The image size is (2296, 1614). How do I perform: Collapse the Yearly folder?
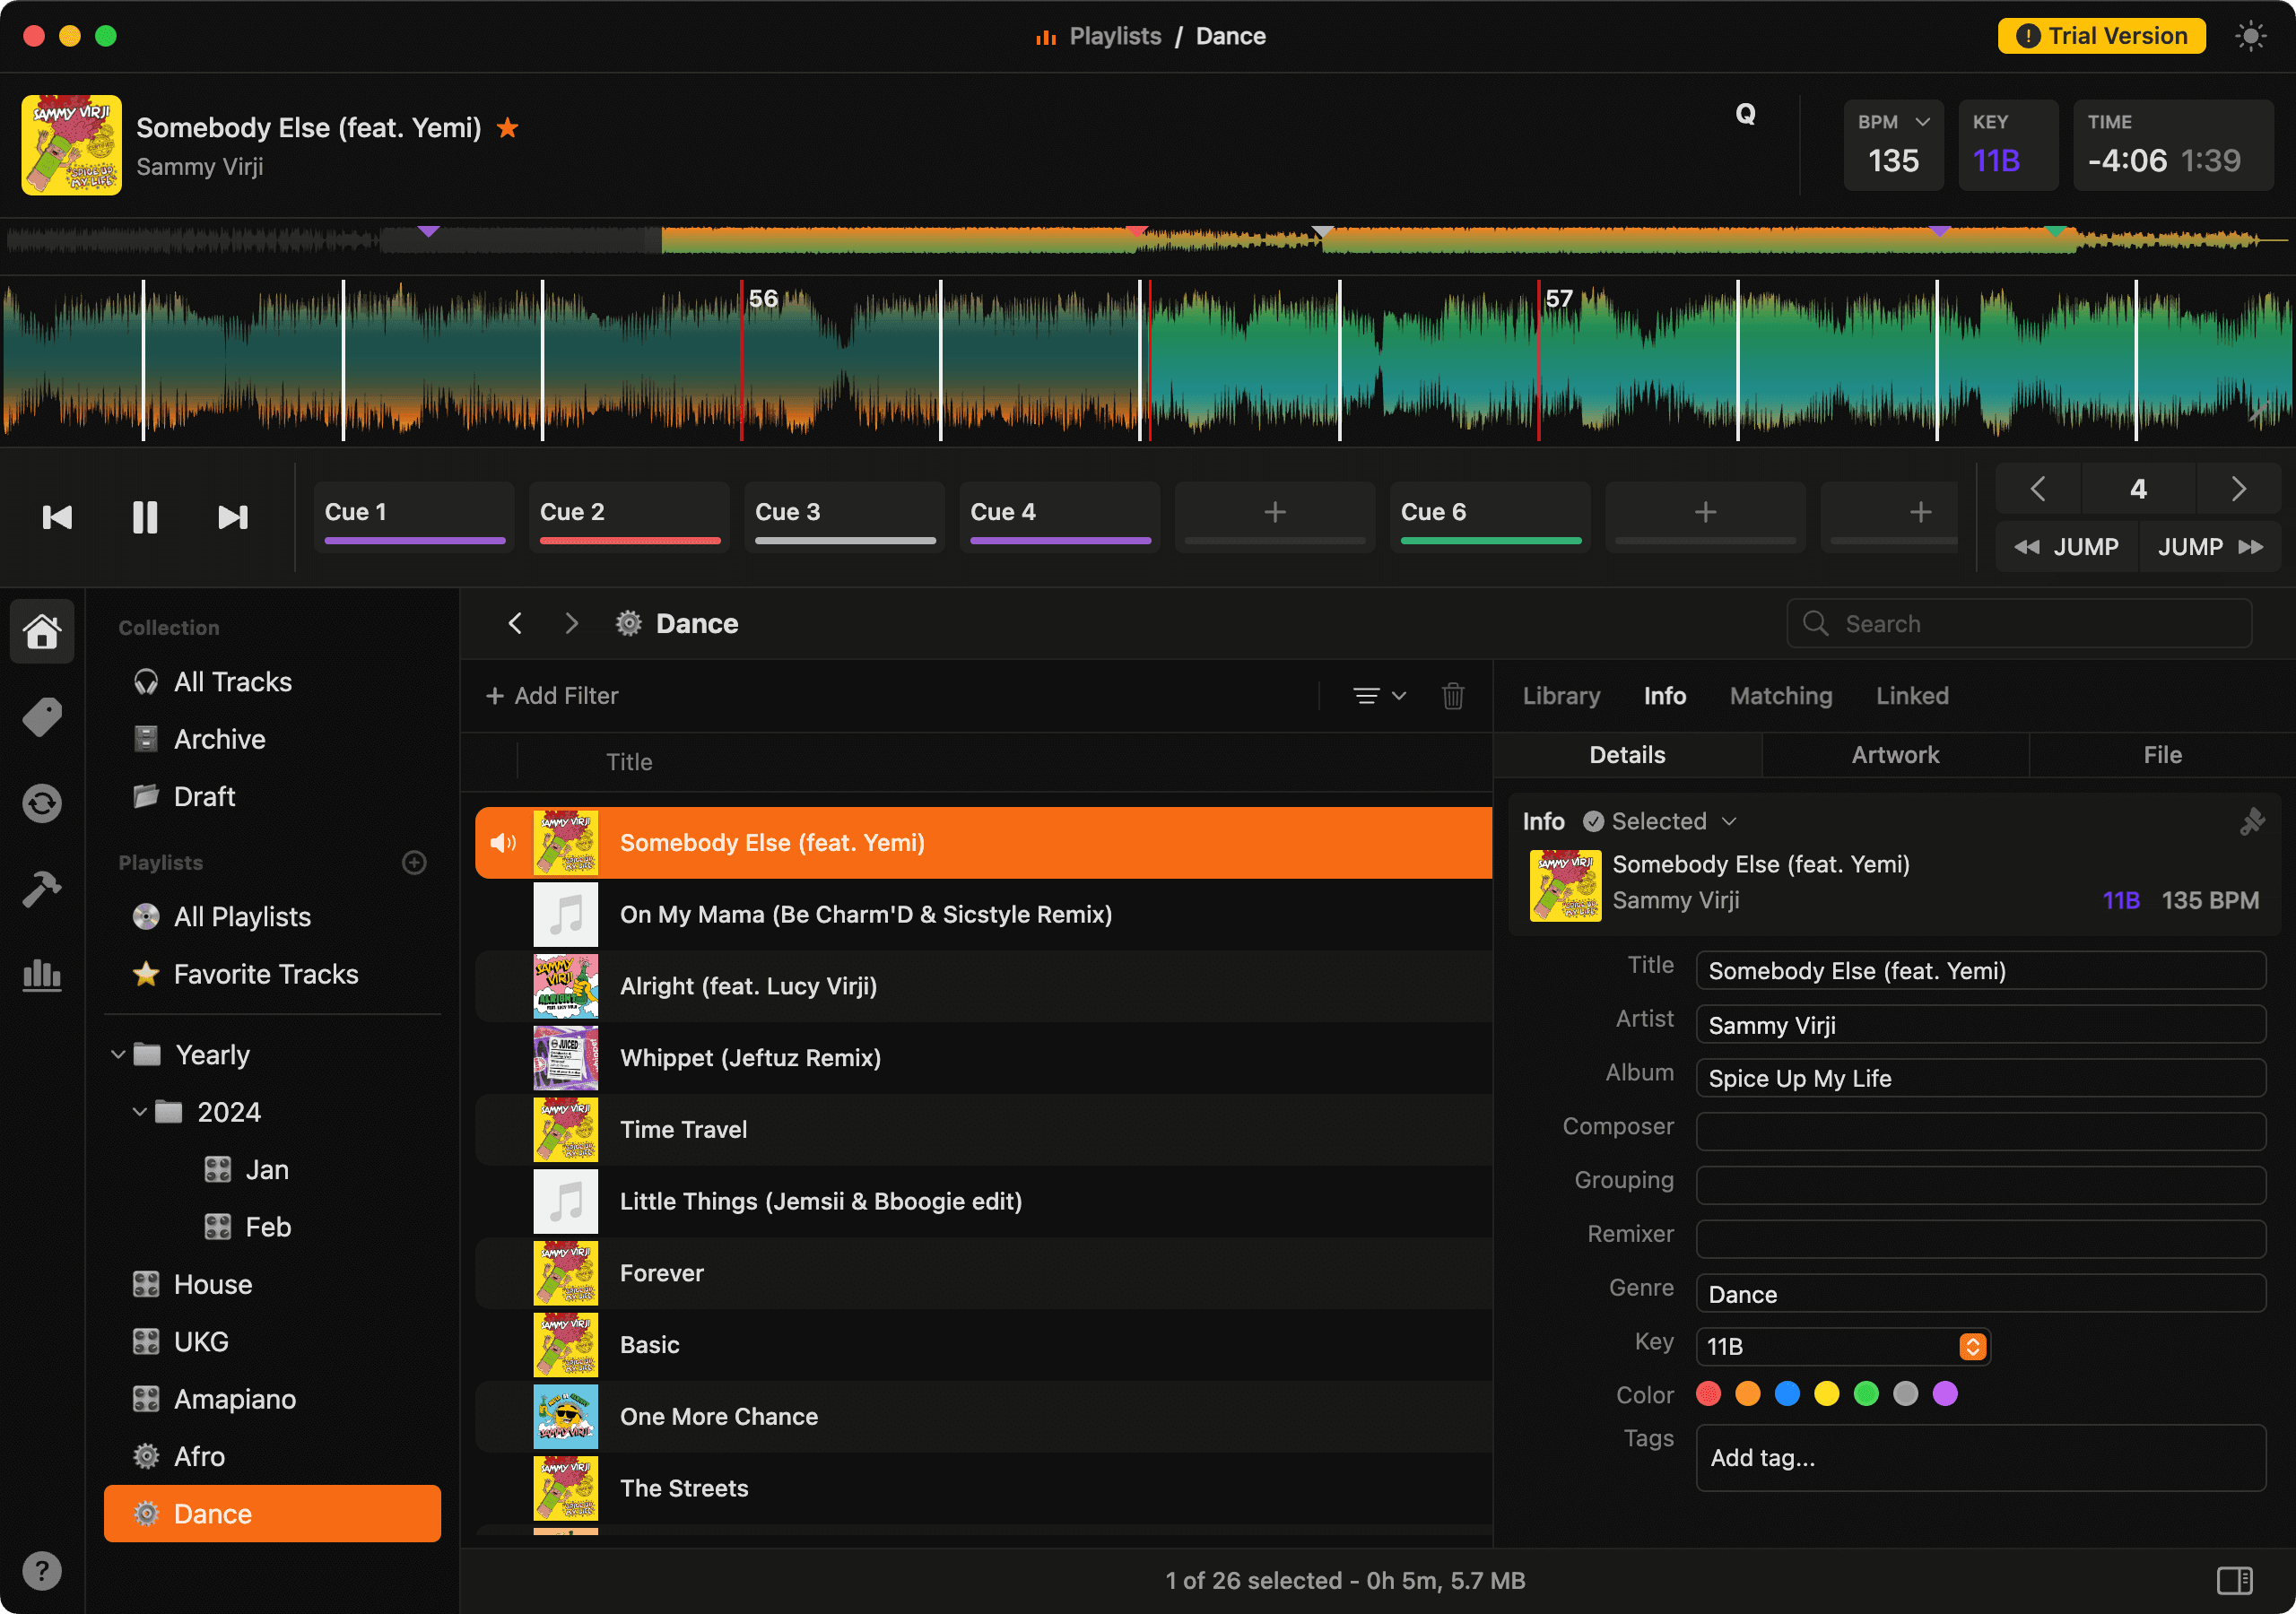(118, 1054)
